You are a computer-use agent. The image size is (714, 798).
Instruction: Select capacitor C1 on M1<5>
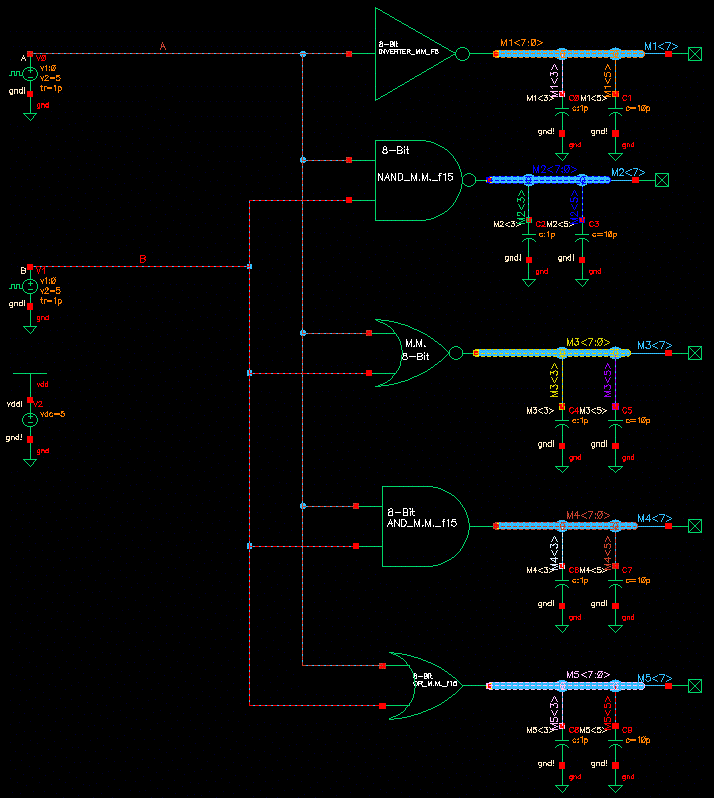click(615, 111)
